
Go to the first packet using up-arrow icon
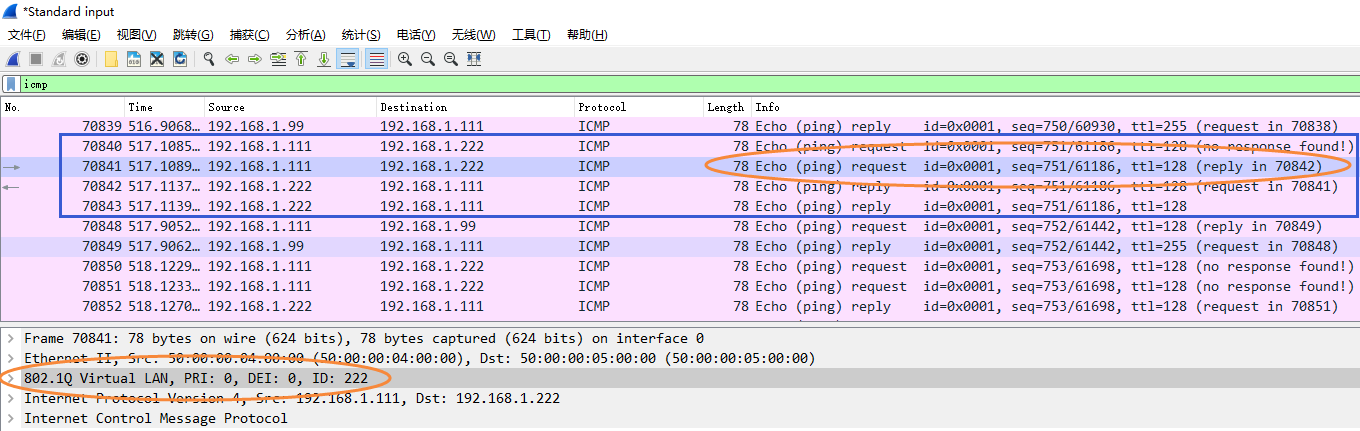pos(301,59)
